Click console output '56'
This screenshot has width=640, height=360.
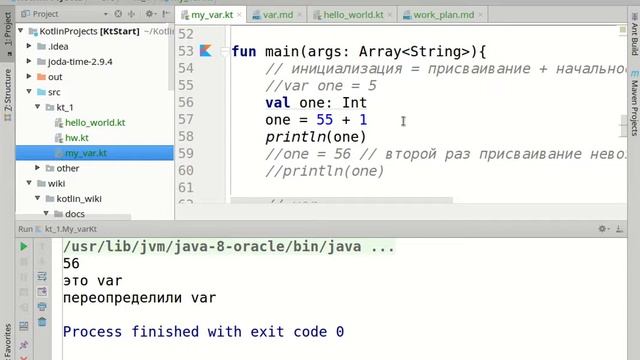[x=71, y=264]
